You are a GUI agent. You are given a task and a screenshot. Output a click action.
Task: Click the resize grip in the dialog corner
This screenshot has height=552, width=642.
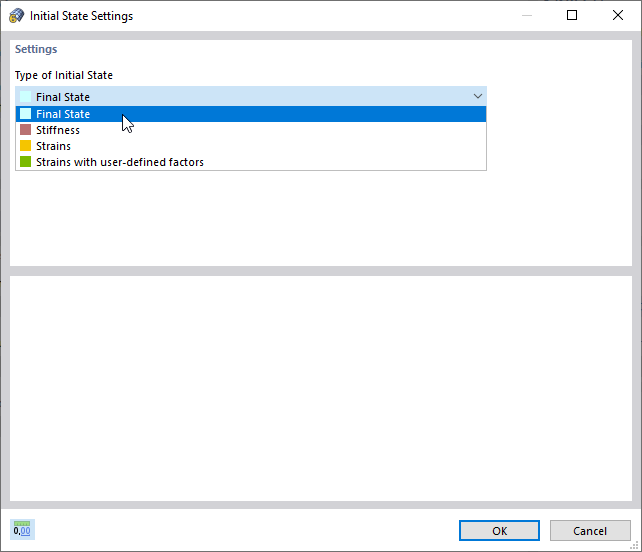(x=635, y=545)
